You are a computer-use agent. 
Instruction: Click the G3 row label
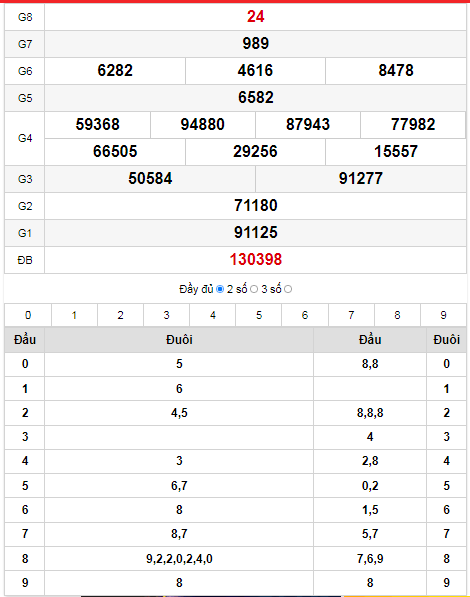pyautogui.click(x=25, y=179)
